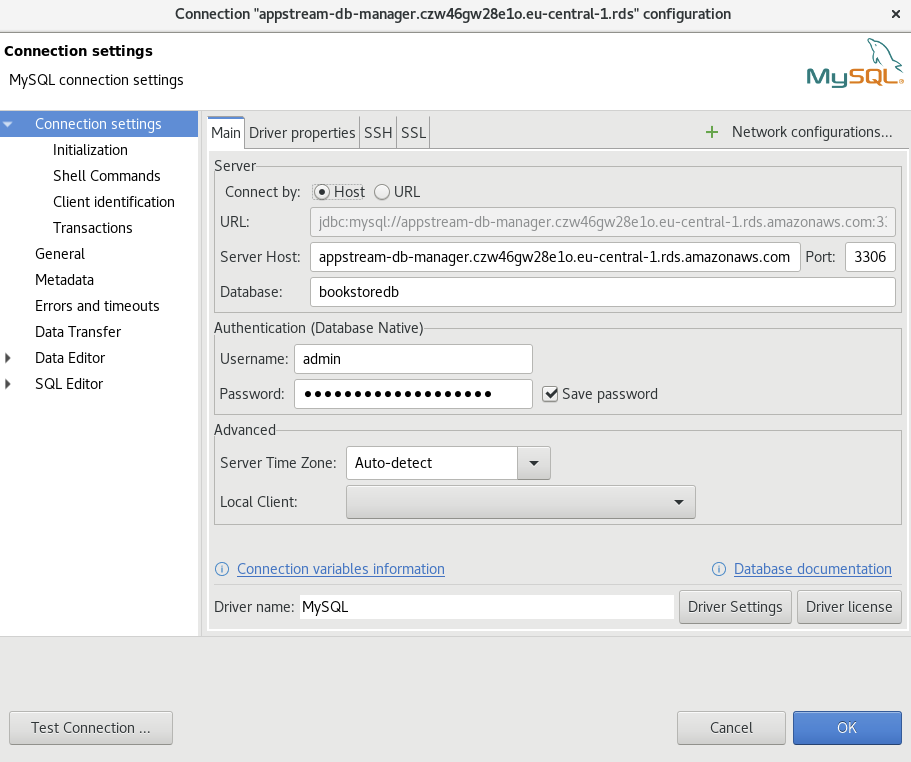Open the Server Time Zone dropdown
This screenshot has width=911, height=762.
point(534,463)
